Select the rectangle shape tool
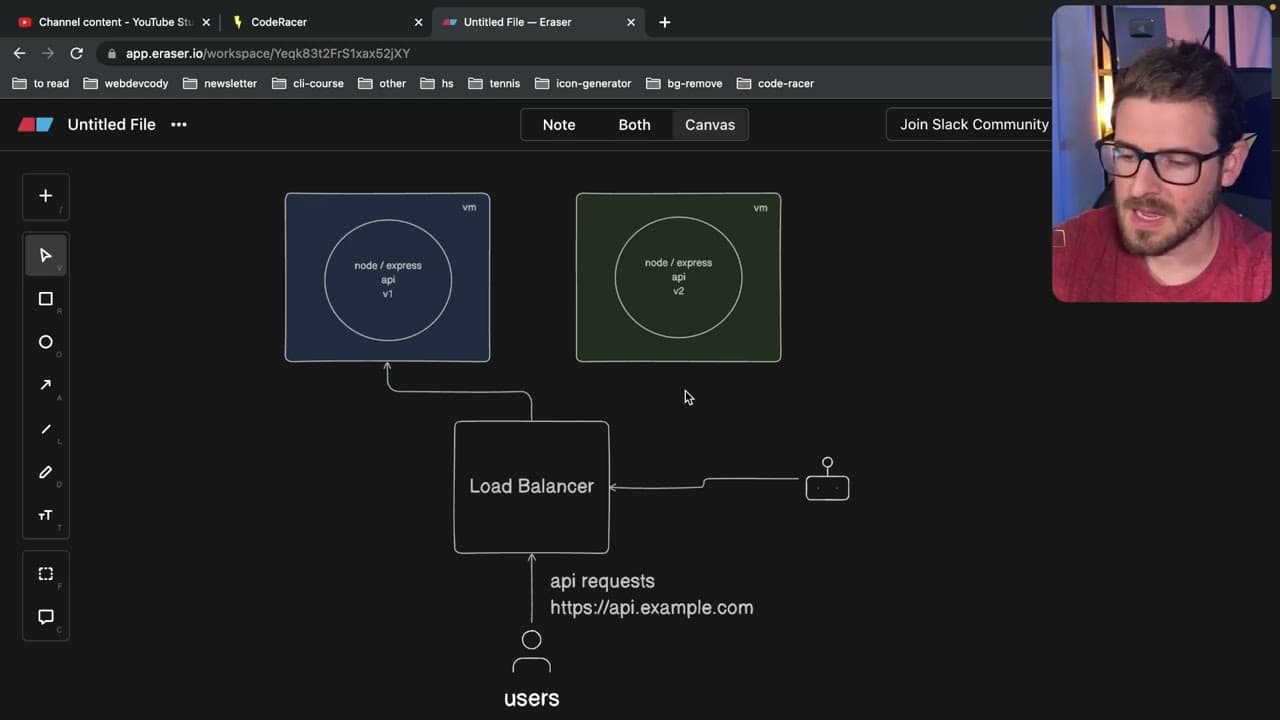Screen dimensions: 1280x720 45,299
